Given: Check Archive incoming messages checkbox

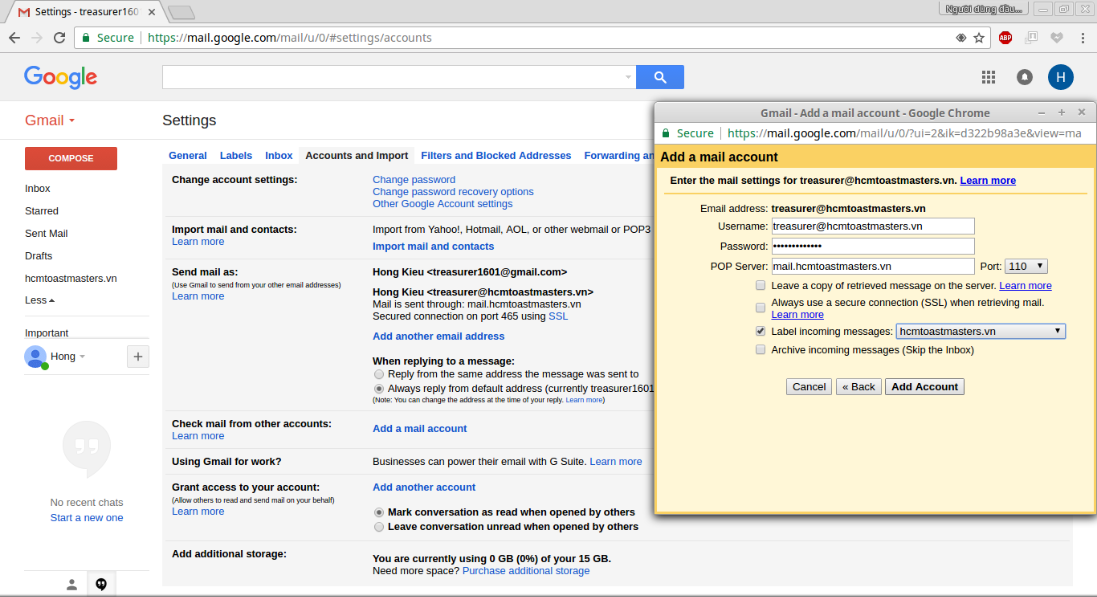Looking at the screenshot, I should point(760,350).
